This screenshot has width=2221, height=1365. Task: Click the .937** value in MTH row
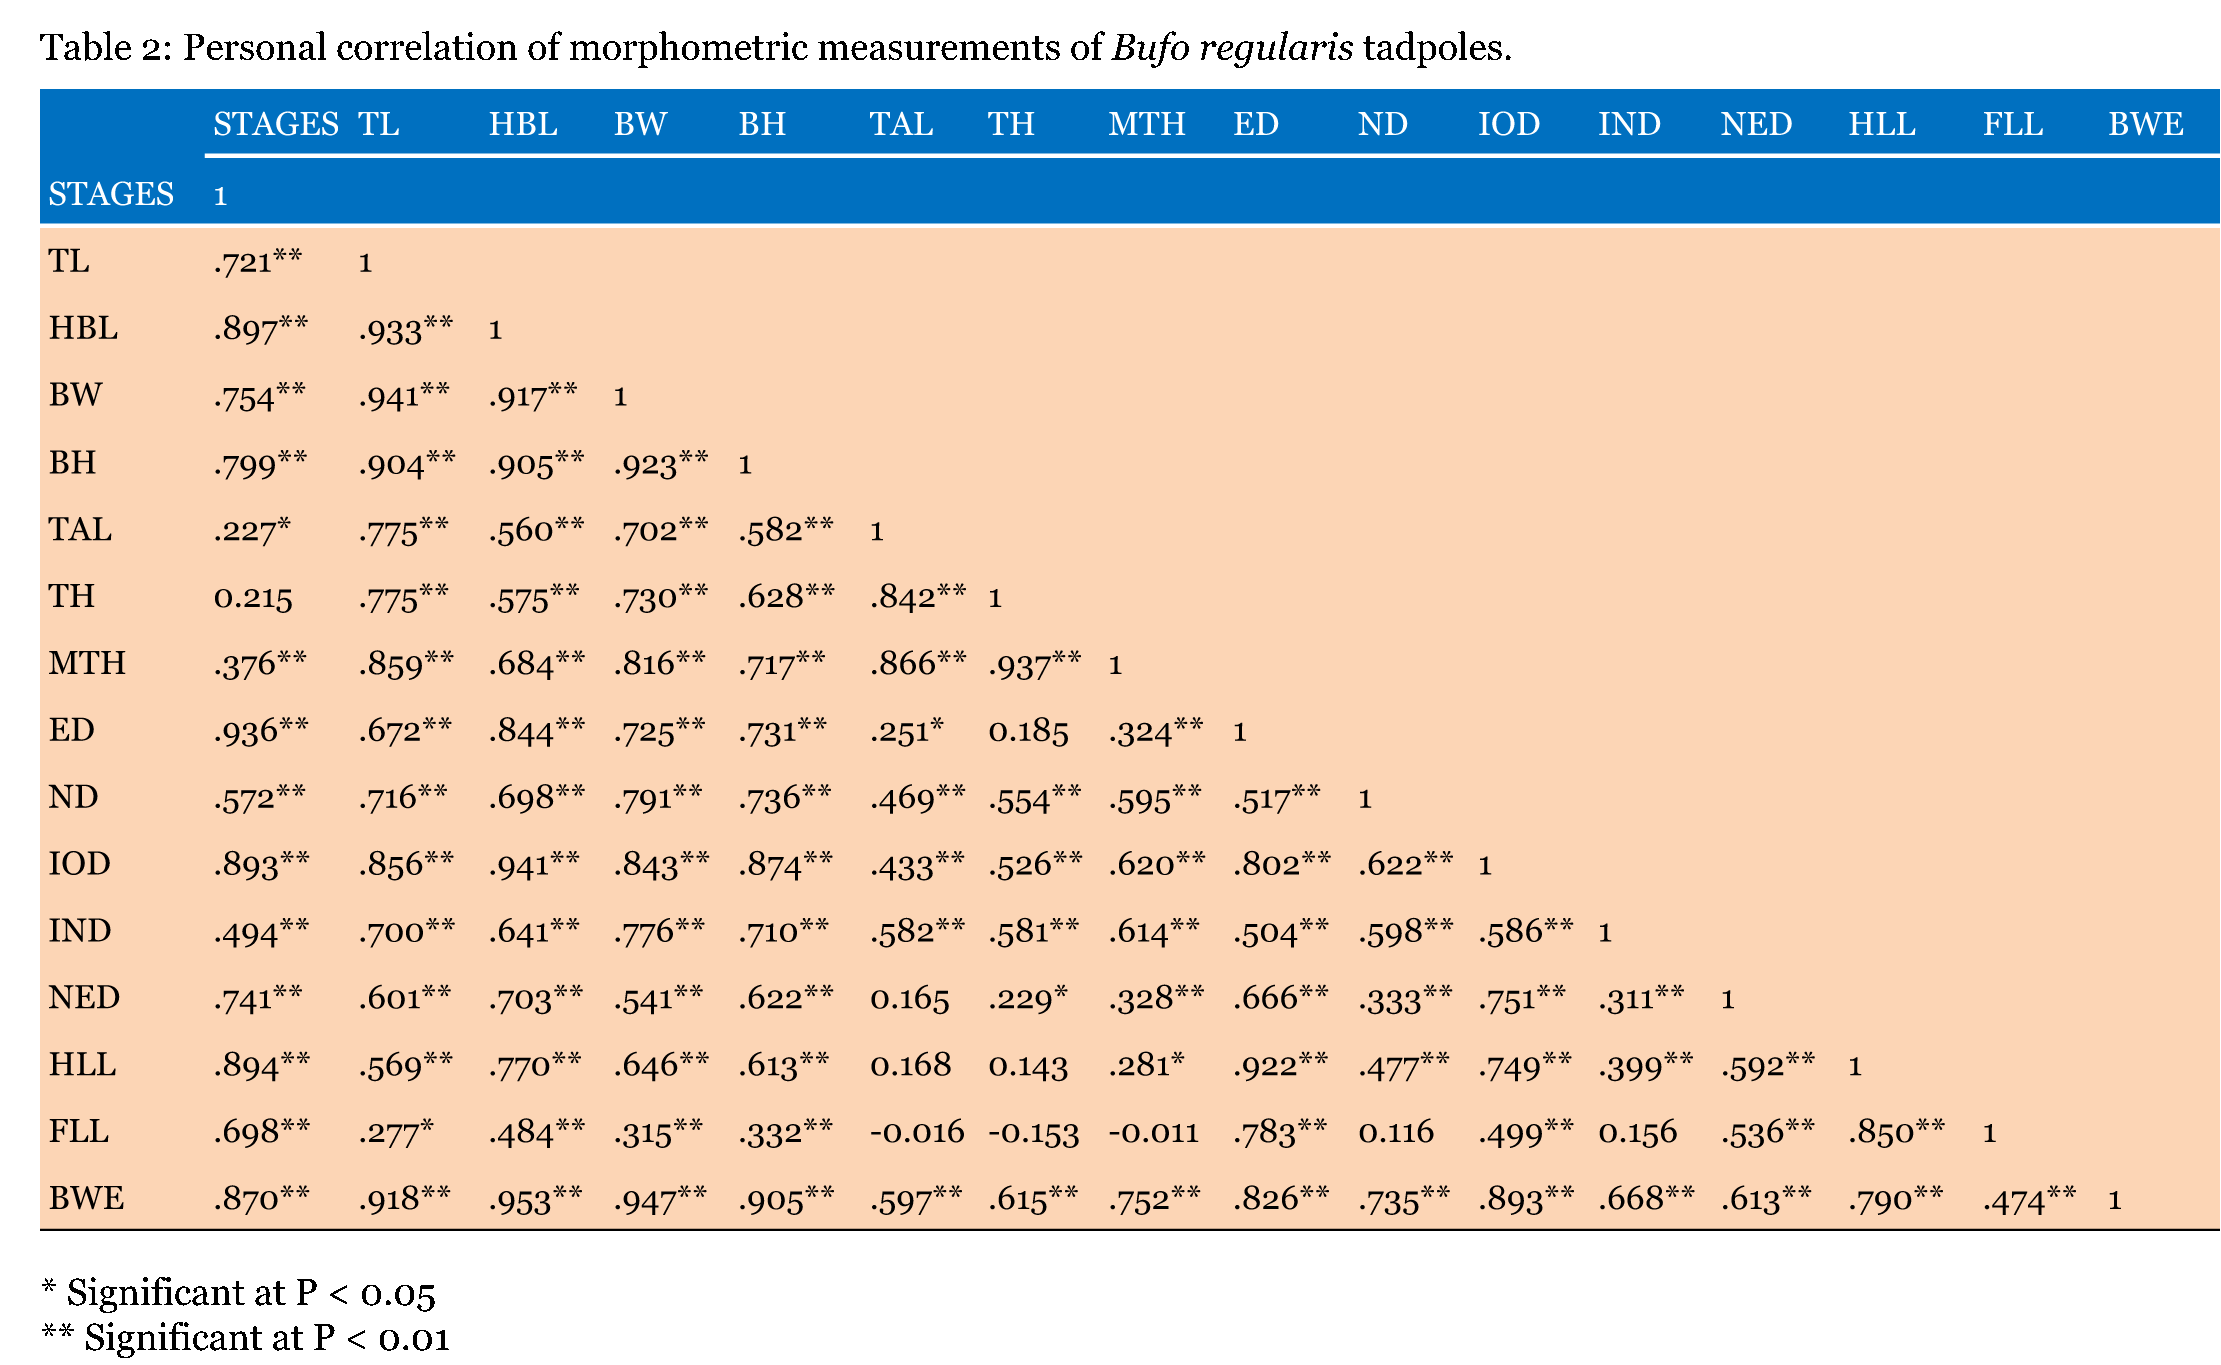[x=1034, y=664]
